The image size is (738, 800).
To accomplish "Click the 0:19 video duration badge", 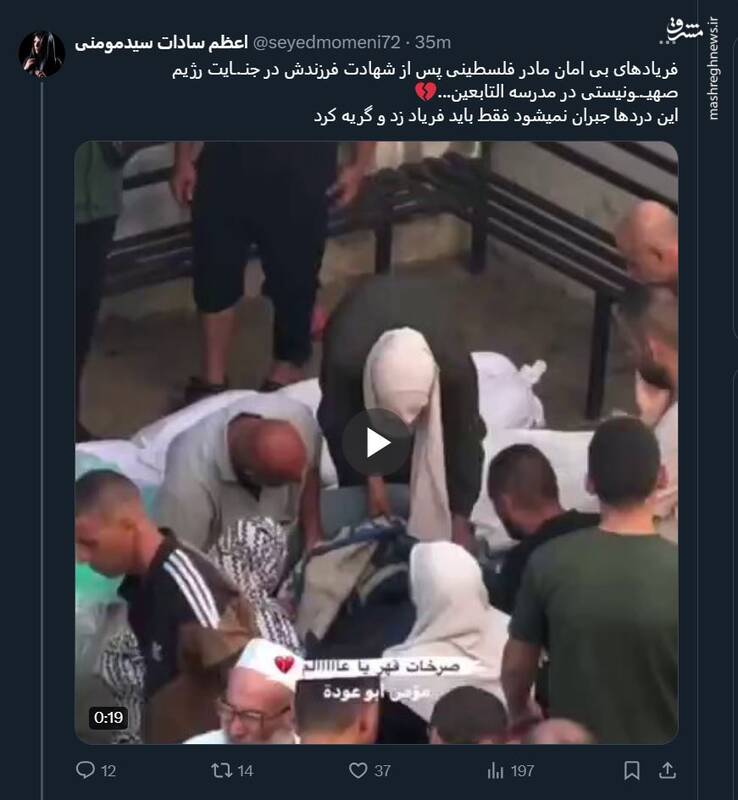I will (109, 717).
